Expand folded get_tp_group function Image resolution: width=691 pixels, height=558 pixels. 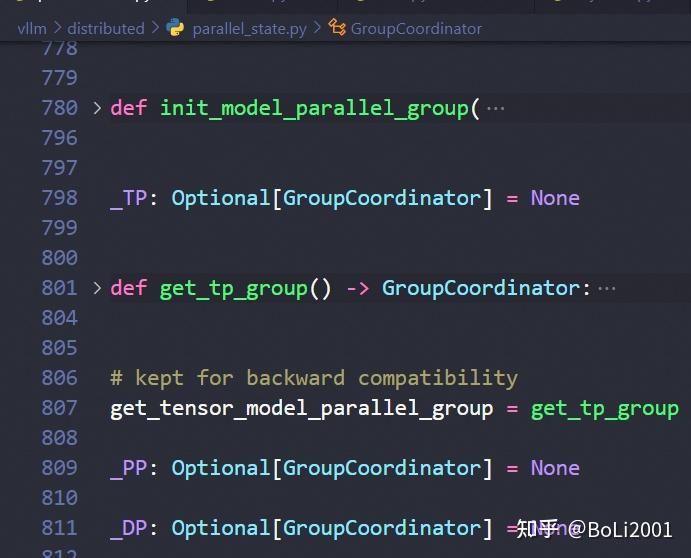click(97, 288)
